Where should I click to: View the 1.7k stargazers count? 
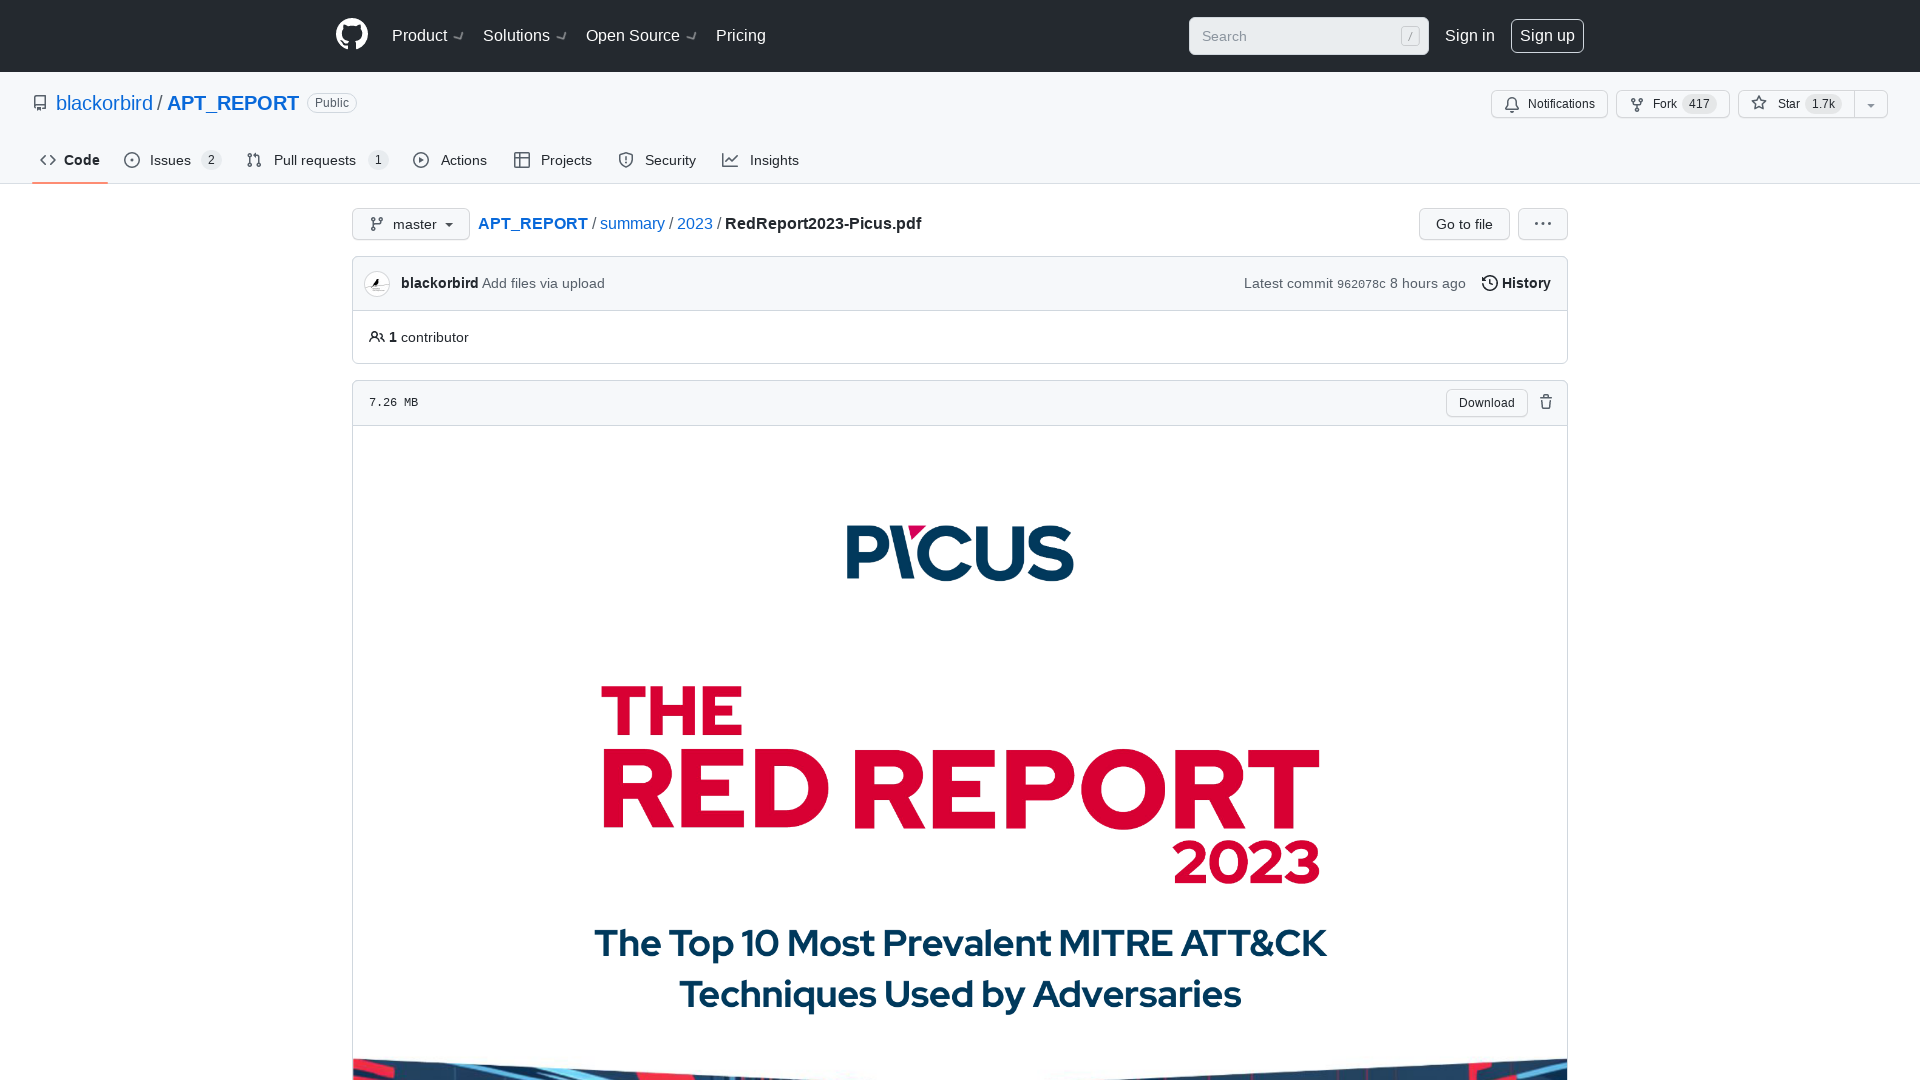click(1823, 104)
